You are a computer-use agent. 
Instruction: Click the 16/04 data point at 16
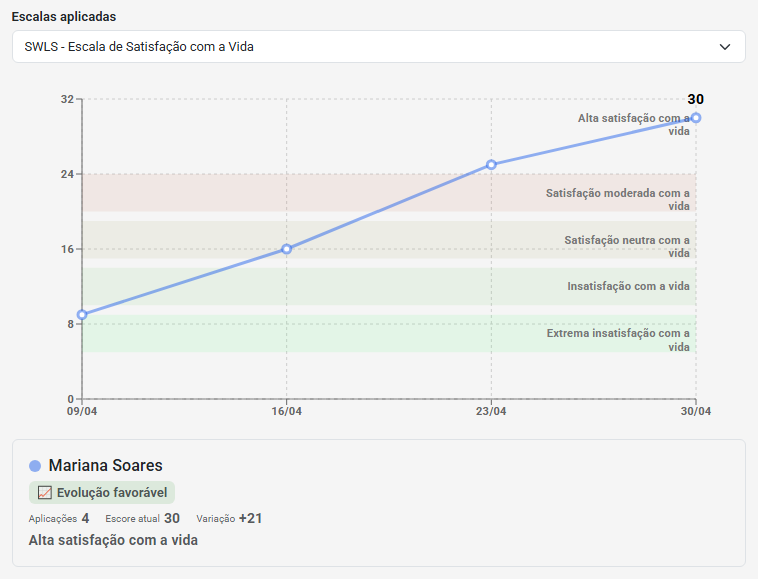(x=287, y=249)
